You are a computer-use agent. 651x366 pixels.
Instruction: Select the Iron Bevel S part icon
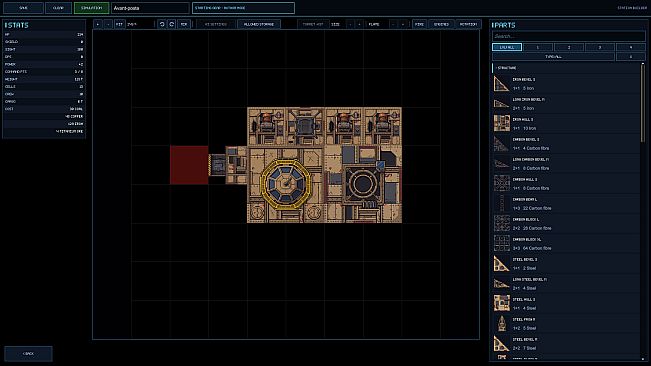pos(502,83)
